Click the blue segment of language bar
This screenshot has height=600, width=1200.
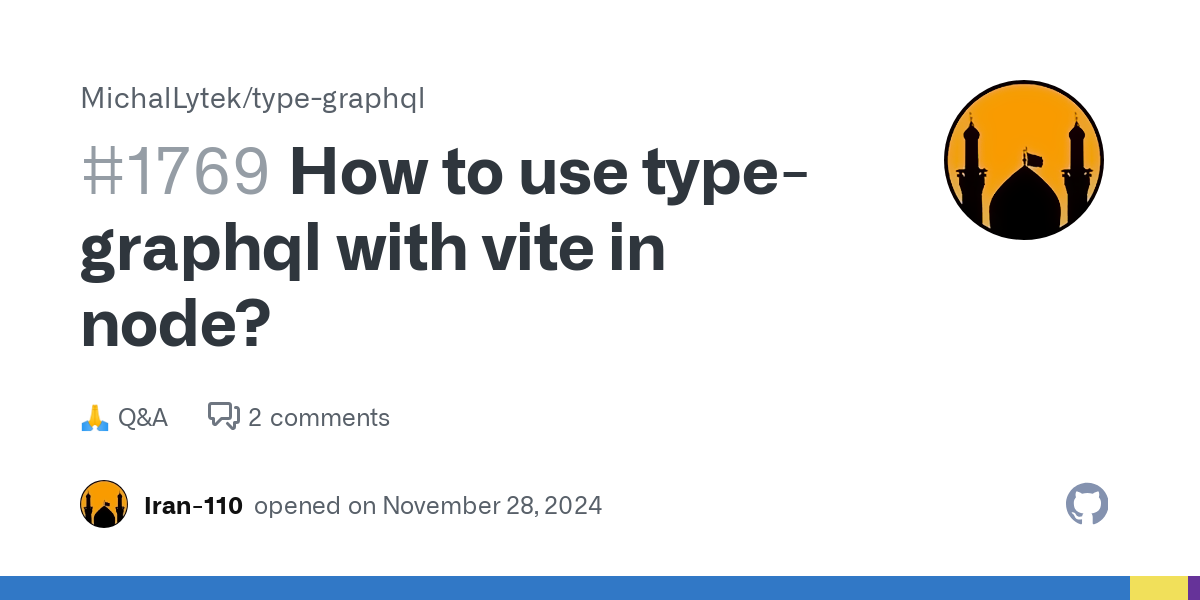tap(565, 588)
